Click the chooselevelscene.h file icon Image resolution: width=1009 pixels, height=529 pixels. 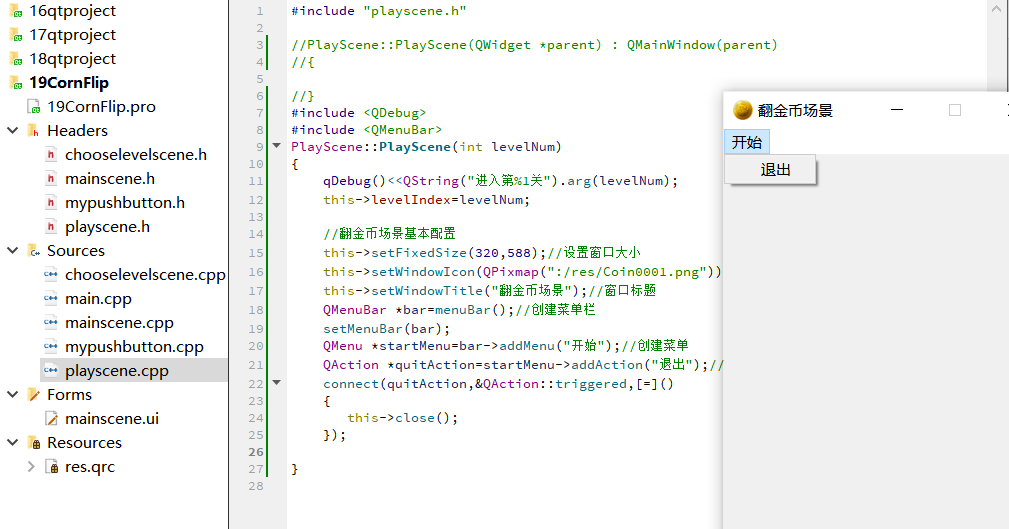[51, 154]
